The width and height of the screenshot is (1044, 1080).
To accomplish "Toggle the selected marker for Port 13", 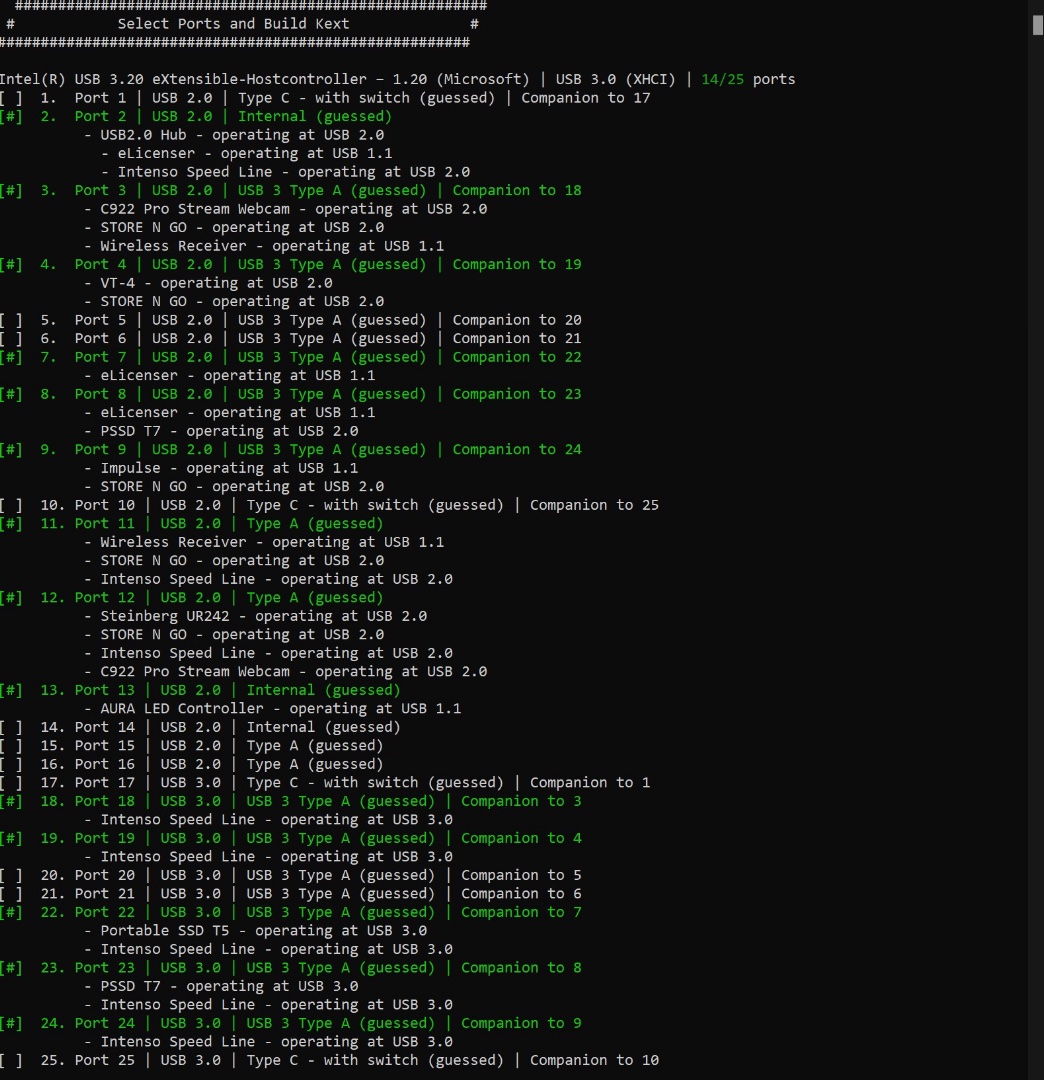I will [11, 691].
